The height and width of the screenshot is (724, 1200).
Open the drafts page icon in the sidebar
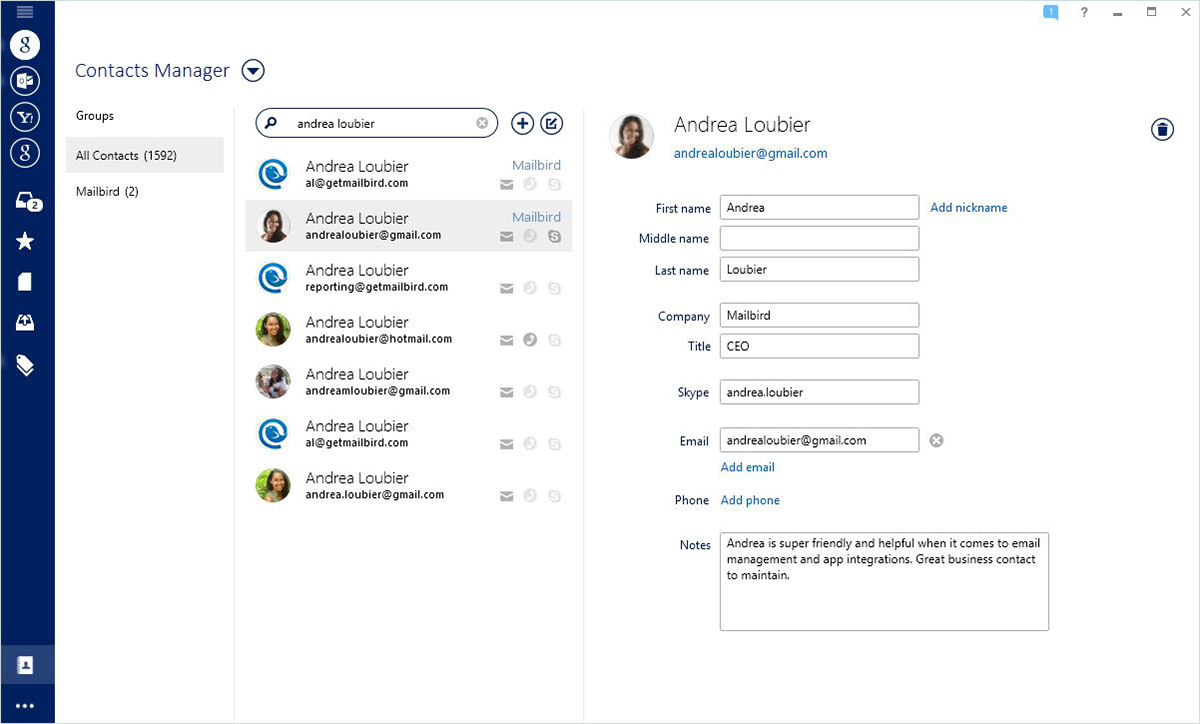[x=25, y=282]
